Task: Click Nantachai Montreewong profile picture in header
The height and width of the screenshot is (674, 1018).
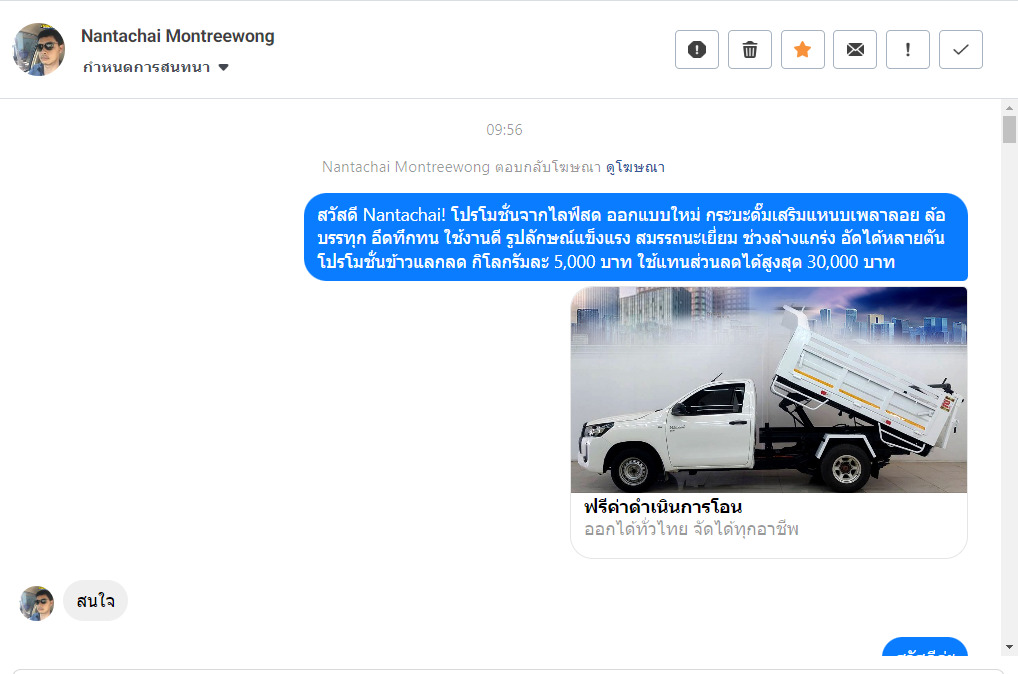Action: pyautogui.click(x=39, y=49)
